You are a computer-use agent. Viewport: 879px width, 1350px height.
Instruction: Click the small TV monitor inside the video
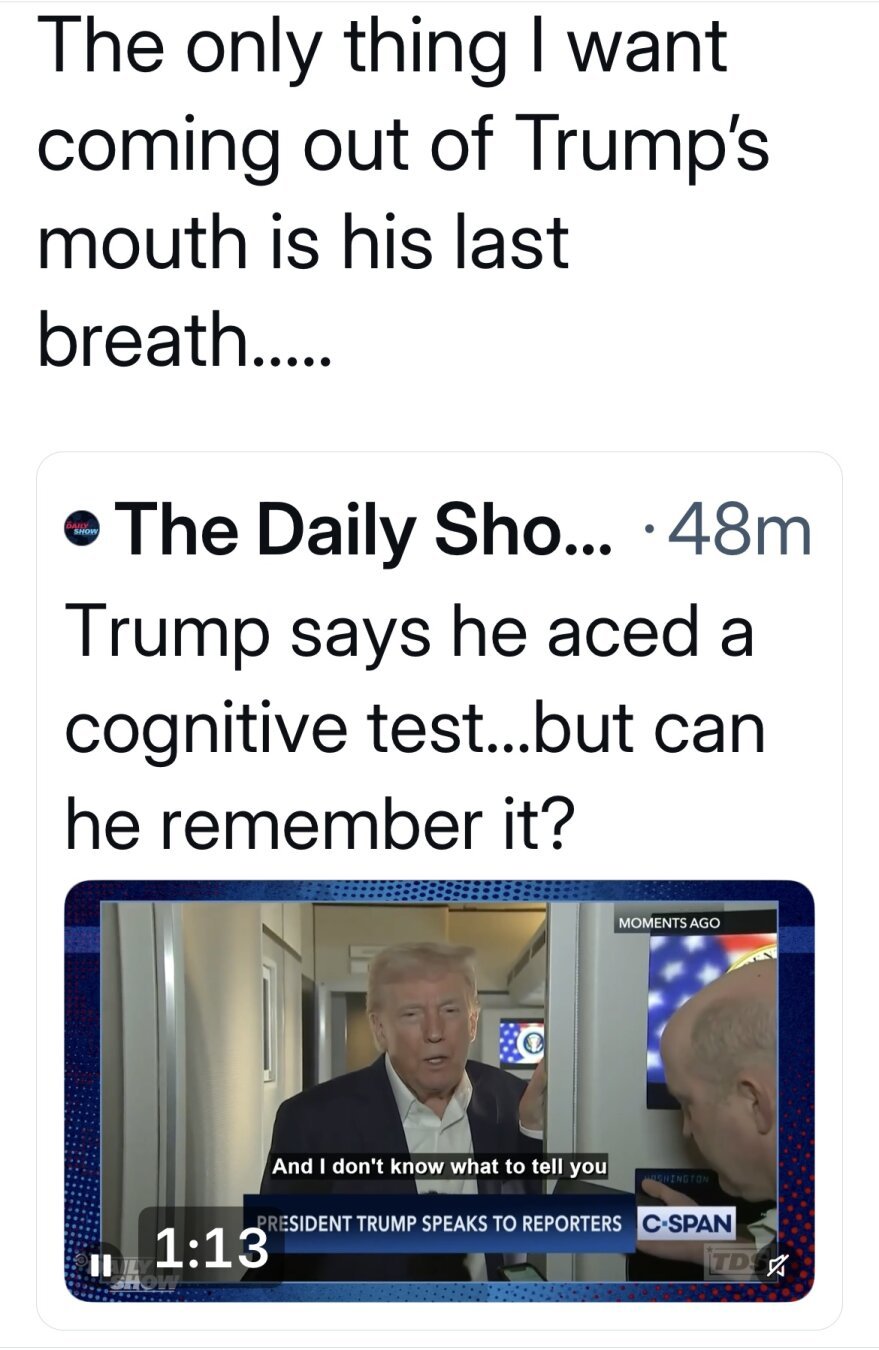pos(521,1042)
